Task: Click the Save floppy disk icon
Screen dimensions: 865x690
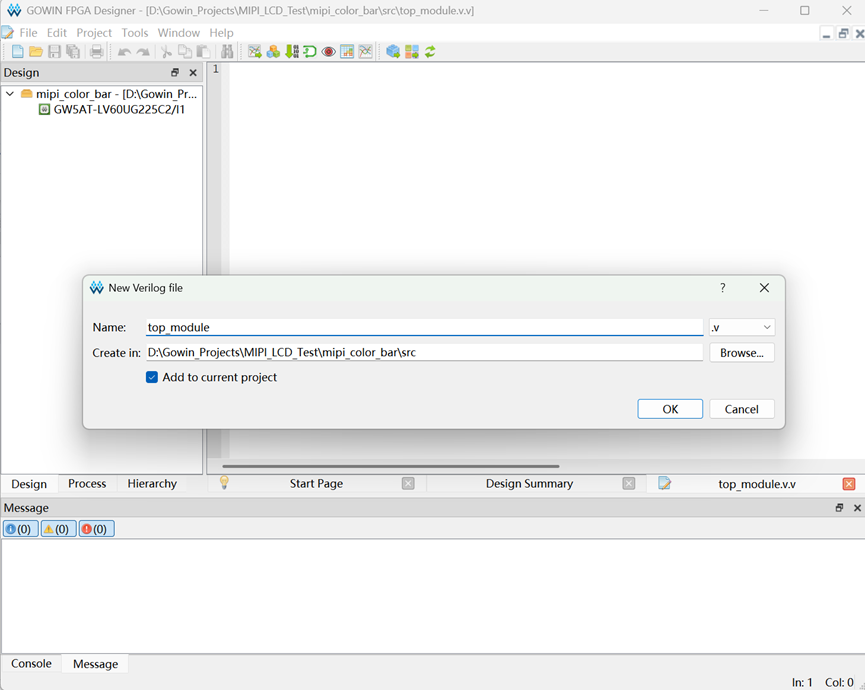Action: 54,52
